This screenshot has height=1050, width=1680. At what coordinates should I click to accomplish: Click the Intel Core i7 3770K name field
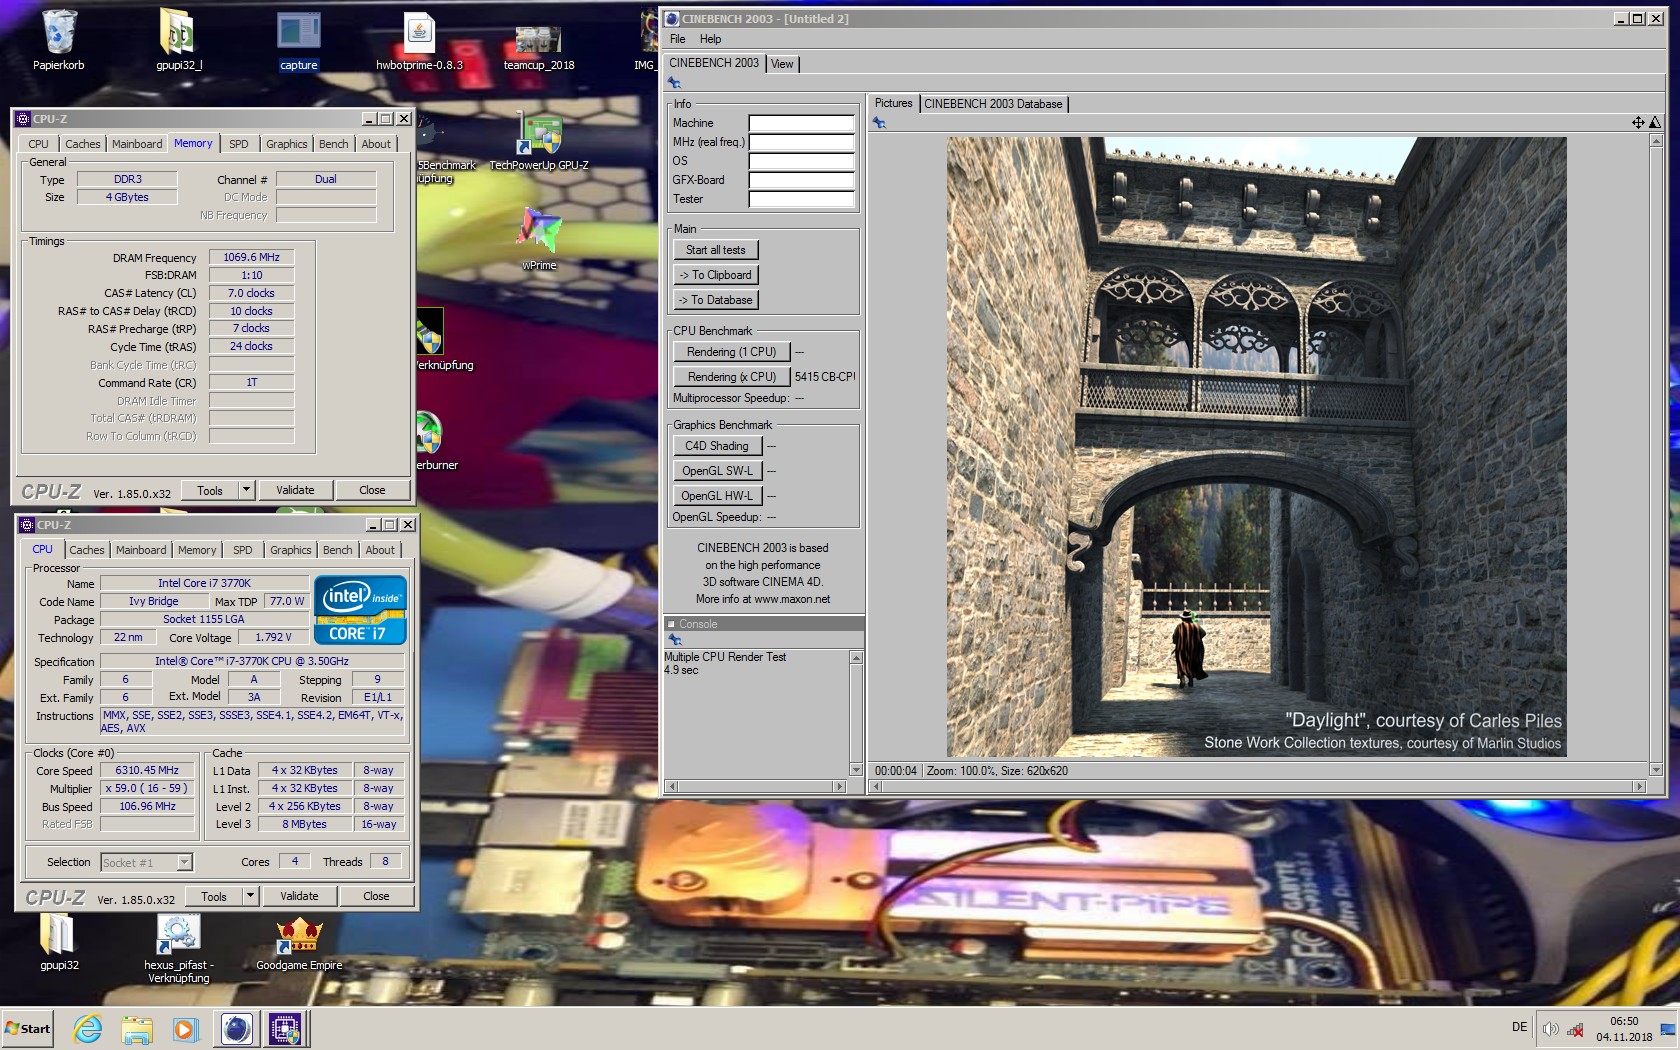tap(204, 583)
